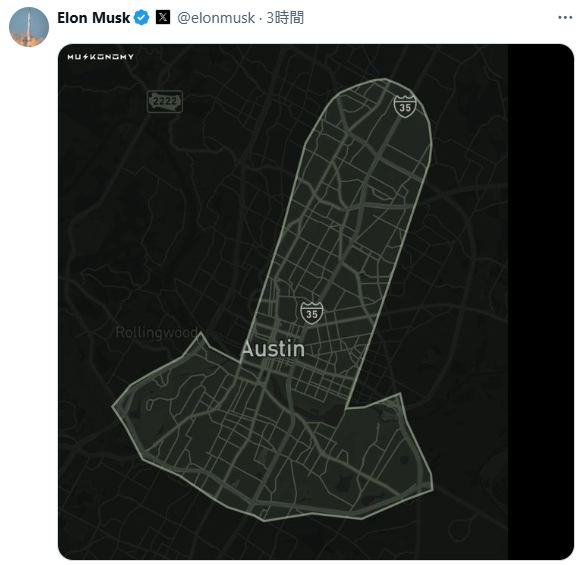Click the upper Interstate 35 shield
Image resolution: width=585 pixels, height=565 pixels.
click(x=405, y=106)
